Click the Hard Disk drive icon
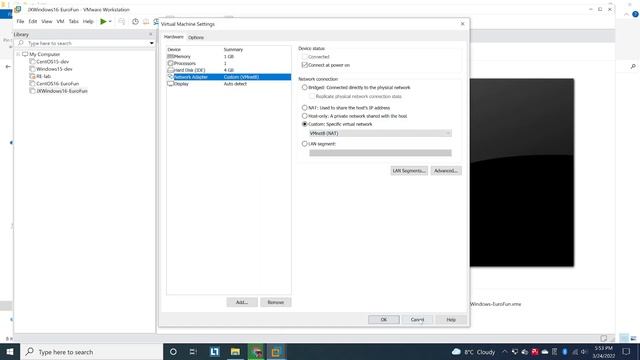The image size is (640, 360). coord(171,70)
